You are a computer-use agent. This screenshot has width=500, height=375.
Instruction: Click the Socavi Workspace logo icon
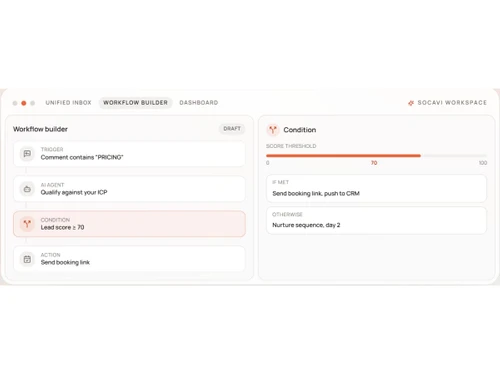click(411, 103)
